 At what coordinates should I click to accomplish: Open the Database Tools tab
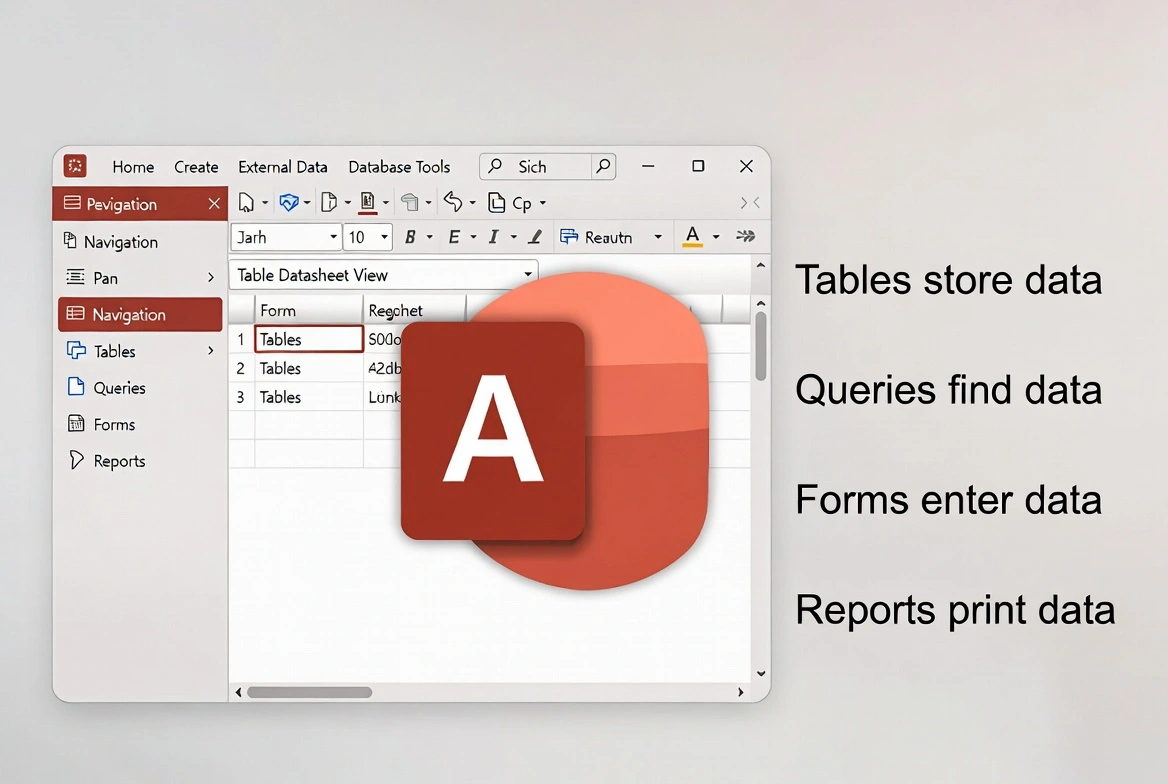coord(399,167)
